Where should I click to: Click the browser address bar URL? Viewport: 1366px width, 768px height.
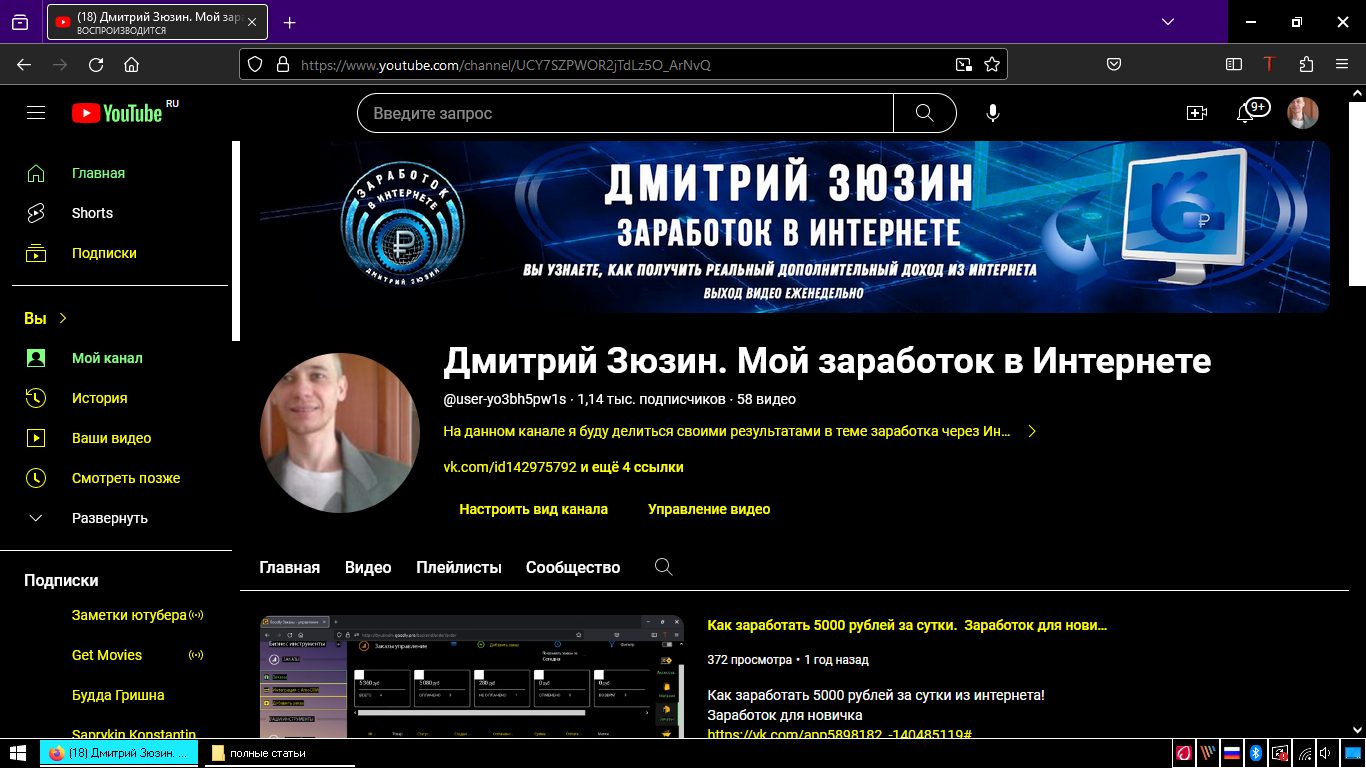pyautogui.click(x=505, y=64)
